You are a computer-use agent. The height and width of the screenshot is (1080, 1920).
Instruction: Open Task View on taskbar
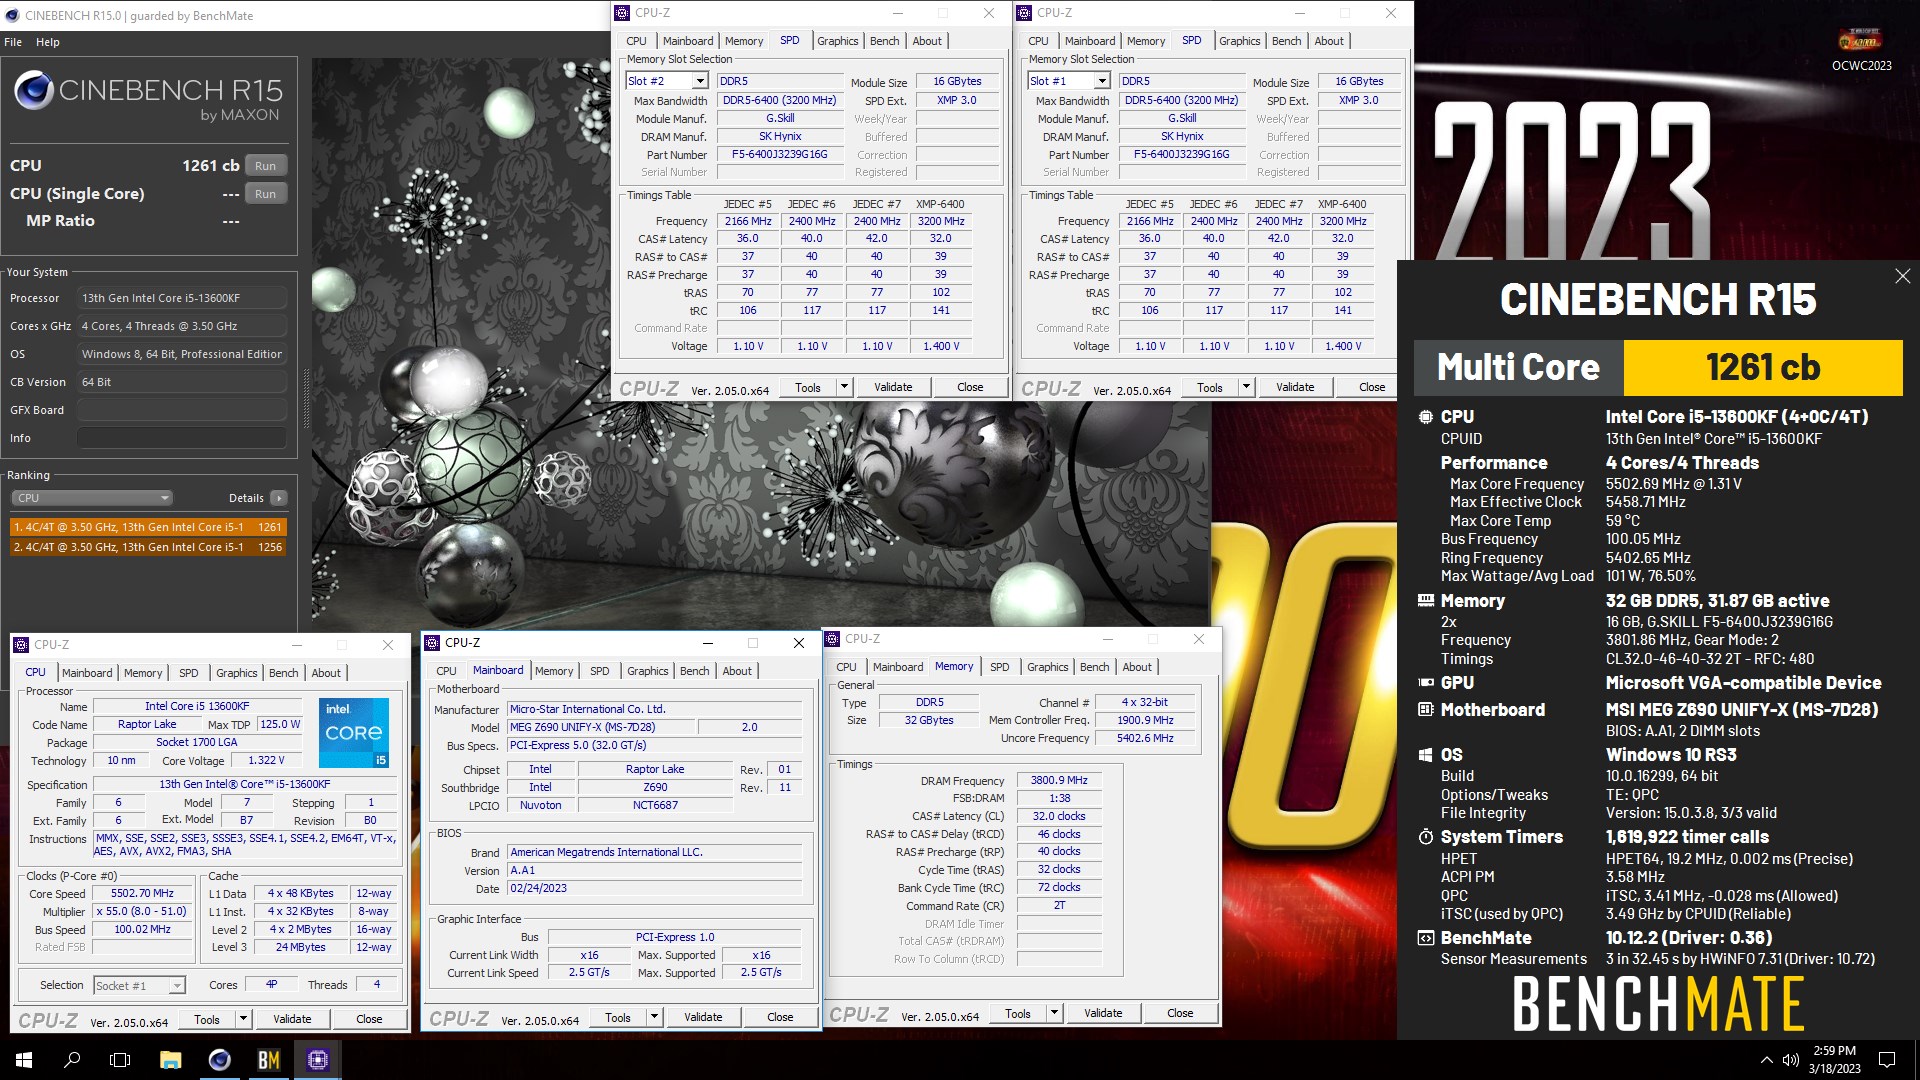(120, 1060)
